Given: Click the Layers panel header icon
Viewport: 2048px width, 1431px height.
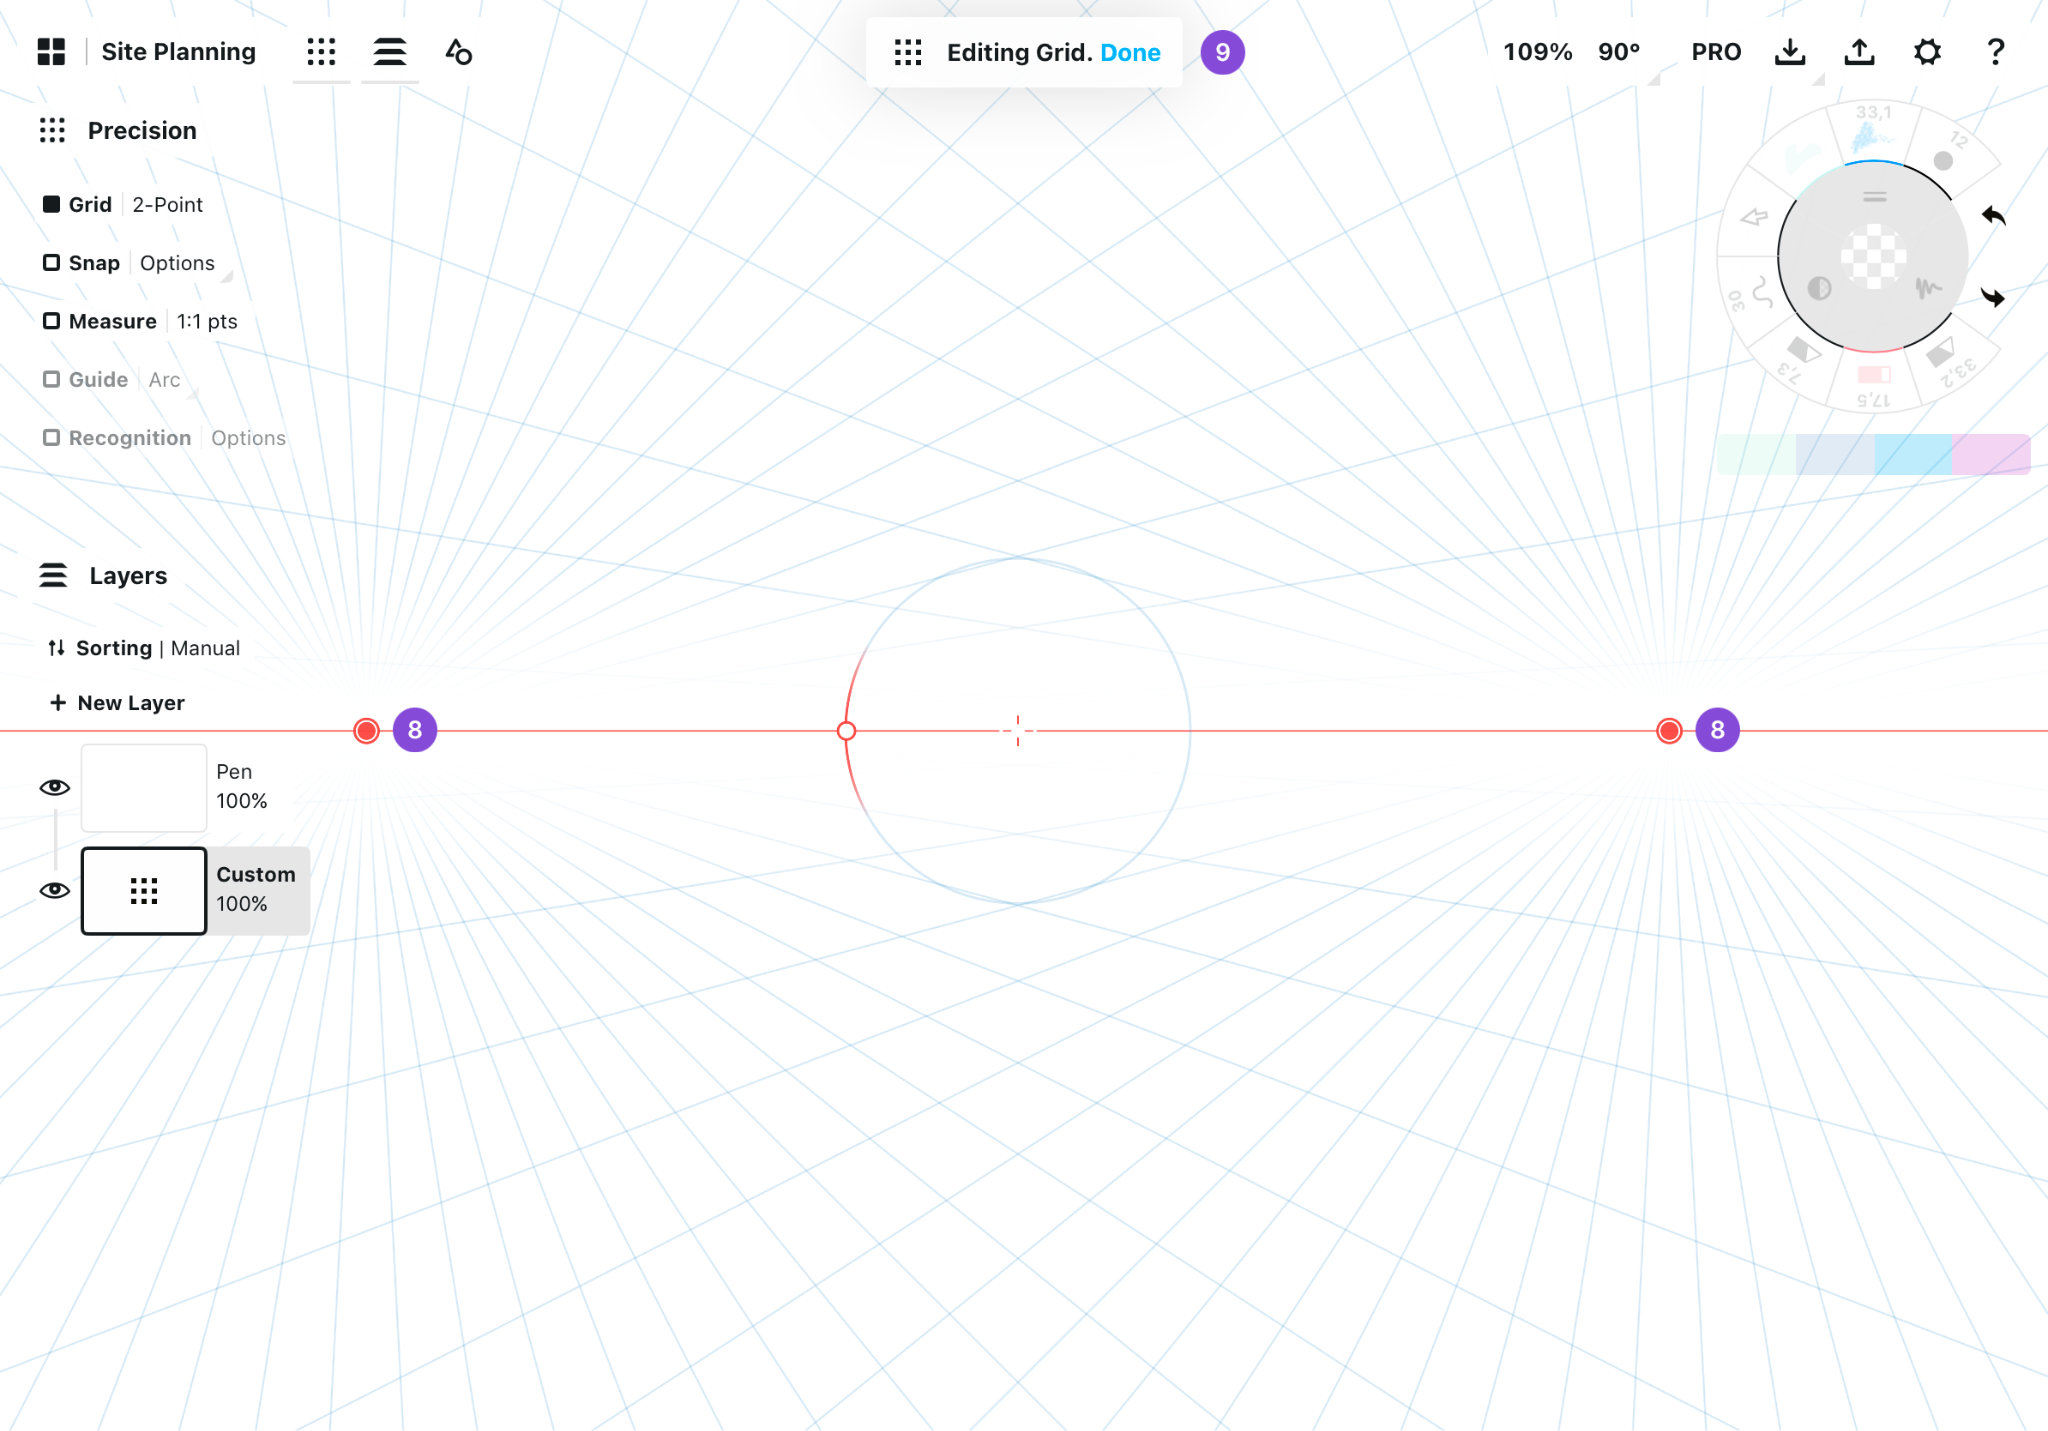Looking at the screenshot, I should click(53, 575).
